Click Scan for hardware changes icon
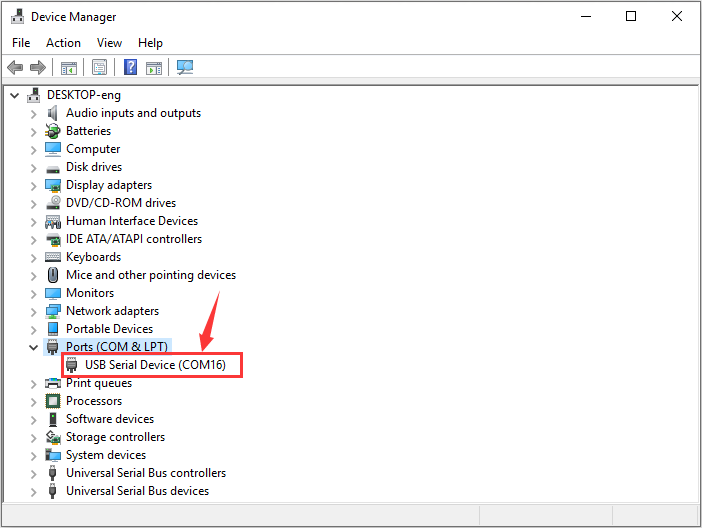The height and width of the screenshot is (528, 702). tap(185, 67)
